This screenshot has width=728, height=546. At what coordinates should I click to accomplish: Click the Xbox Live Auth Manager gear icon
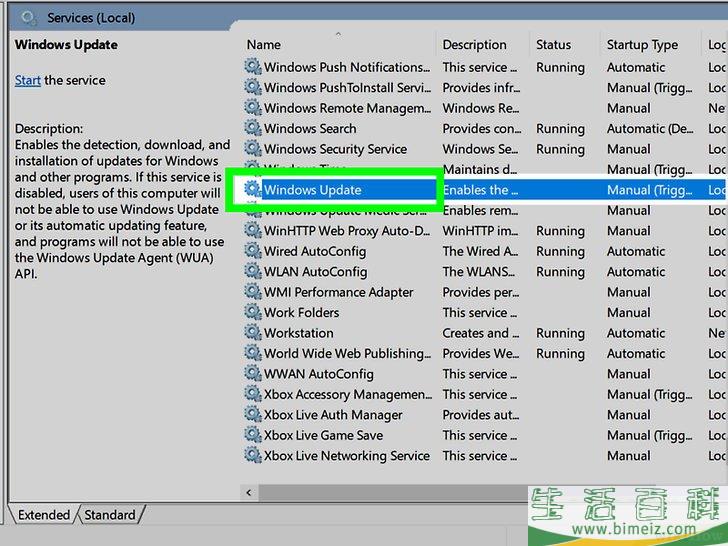pyautogui.click(x=253, y=414)
